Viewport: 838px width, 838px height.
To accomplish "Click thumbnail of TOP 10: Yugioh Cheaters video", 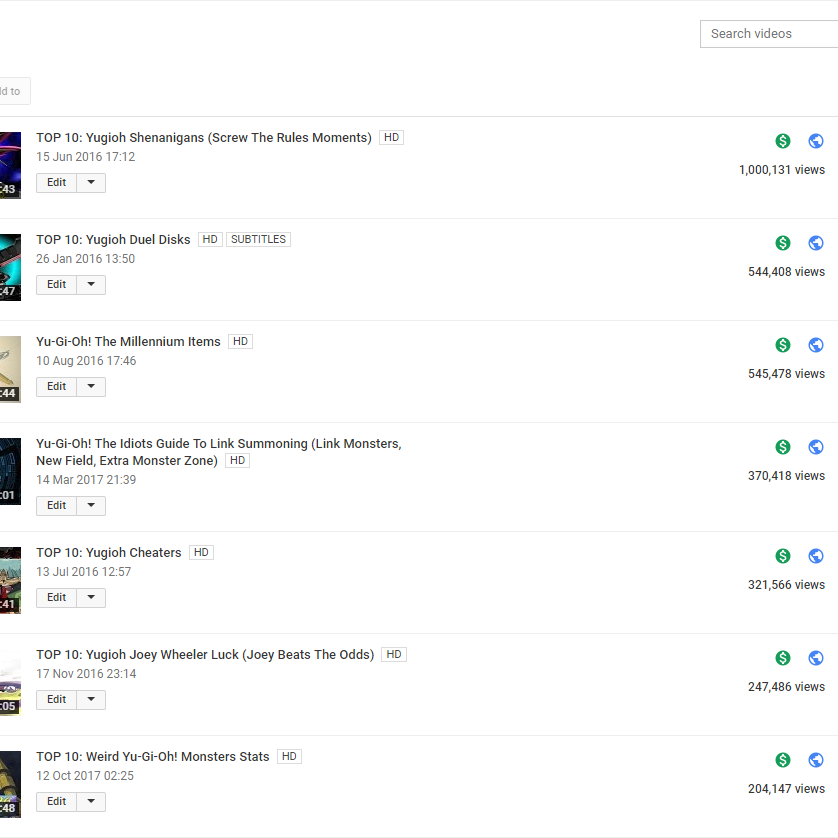I will [x=10, y=580].
